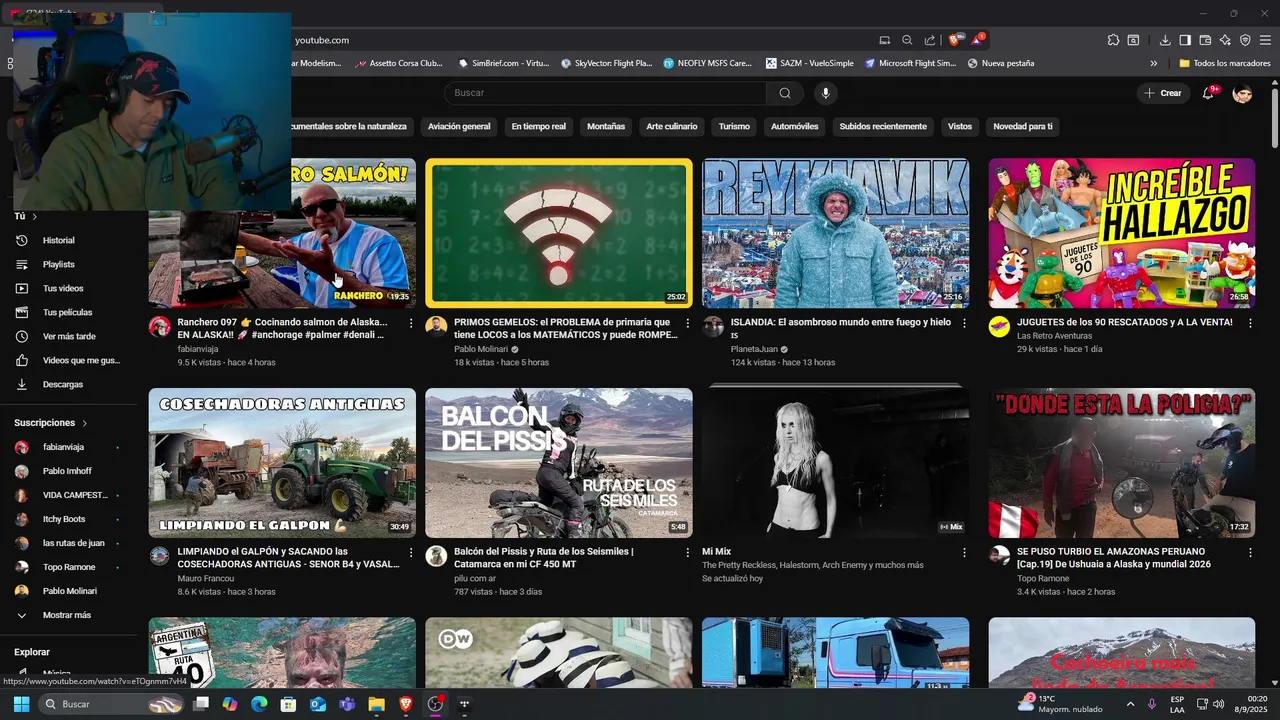The height and width of the screenshot is (720, 1280).
Task: Open Windows Start menu
Action: pyautogui.click(x=21, y=704)
